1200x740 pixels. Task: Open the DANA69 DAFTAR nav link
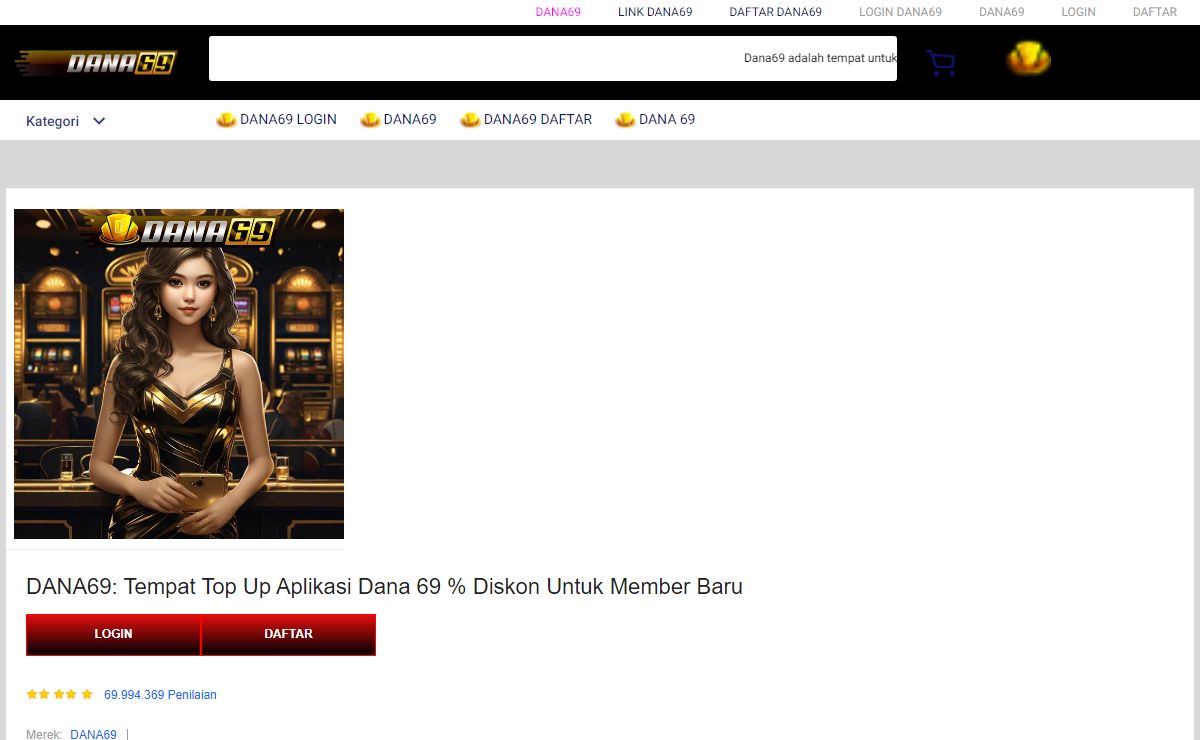526,119
